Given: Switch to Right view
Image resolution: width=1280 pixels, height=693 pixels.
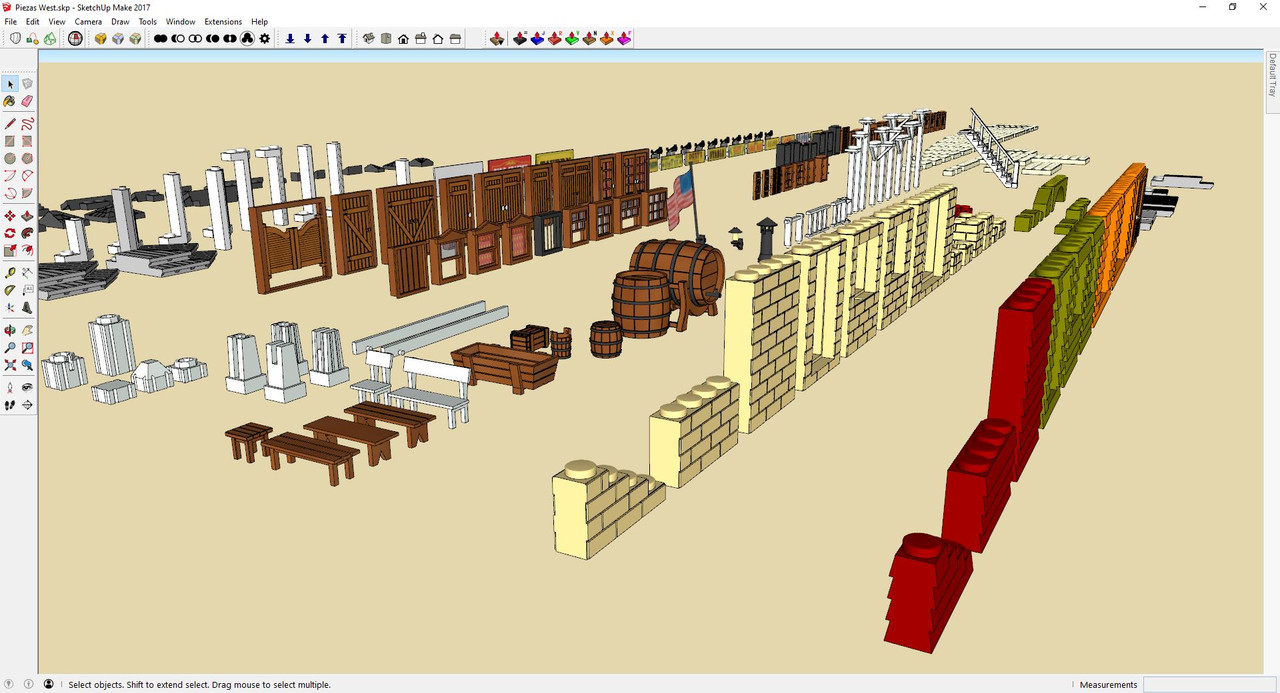Looking at the screenshot, I should coord(420,39).
